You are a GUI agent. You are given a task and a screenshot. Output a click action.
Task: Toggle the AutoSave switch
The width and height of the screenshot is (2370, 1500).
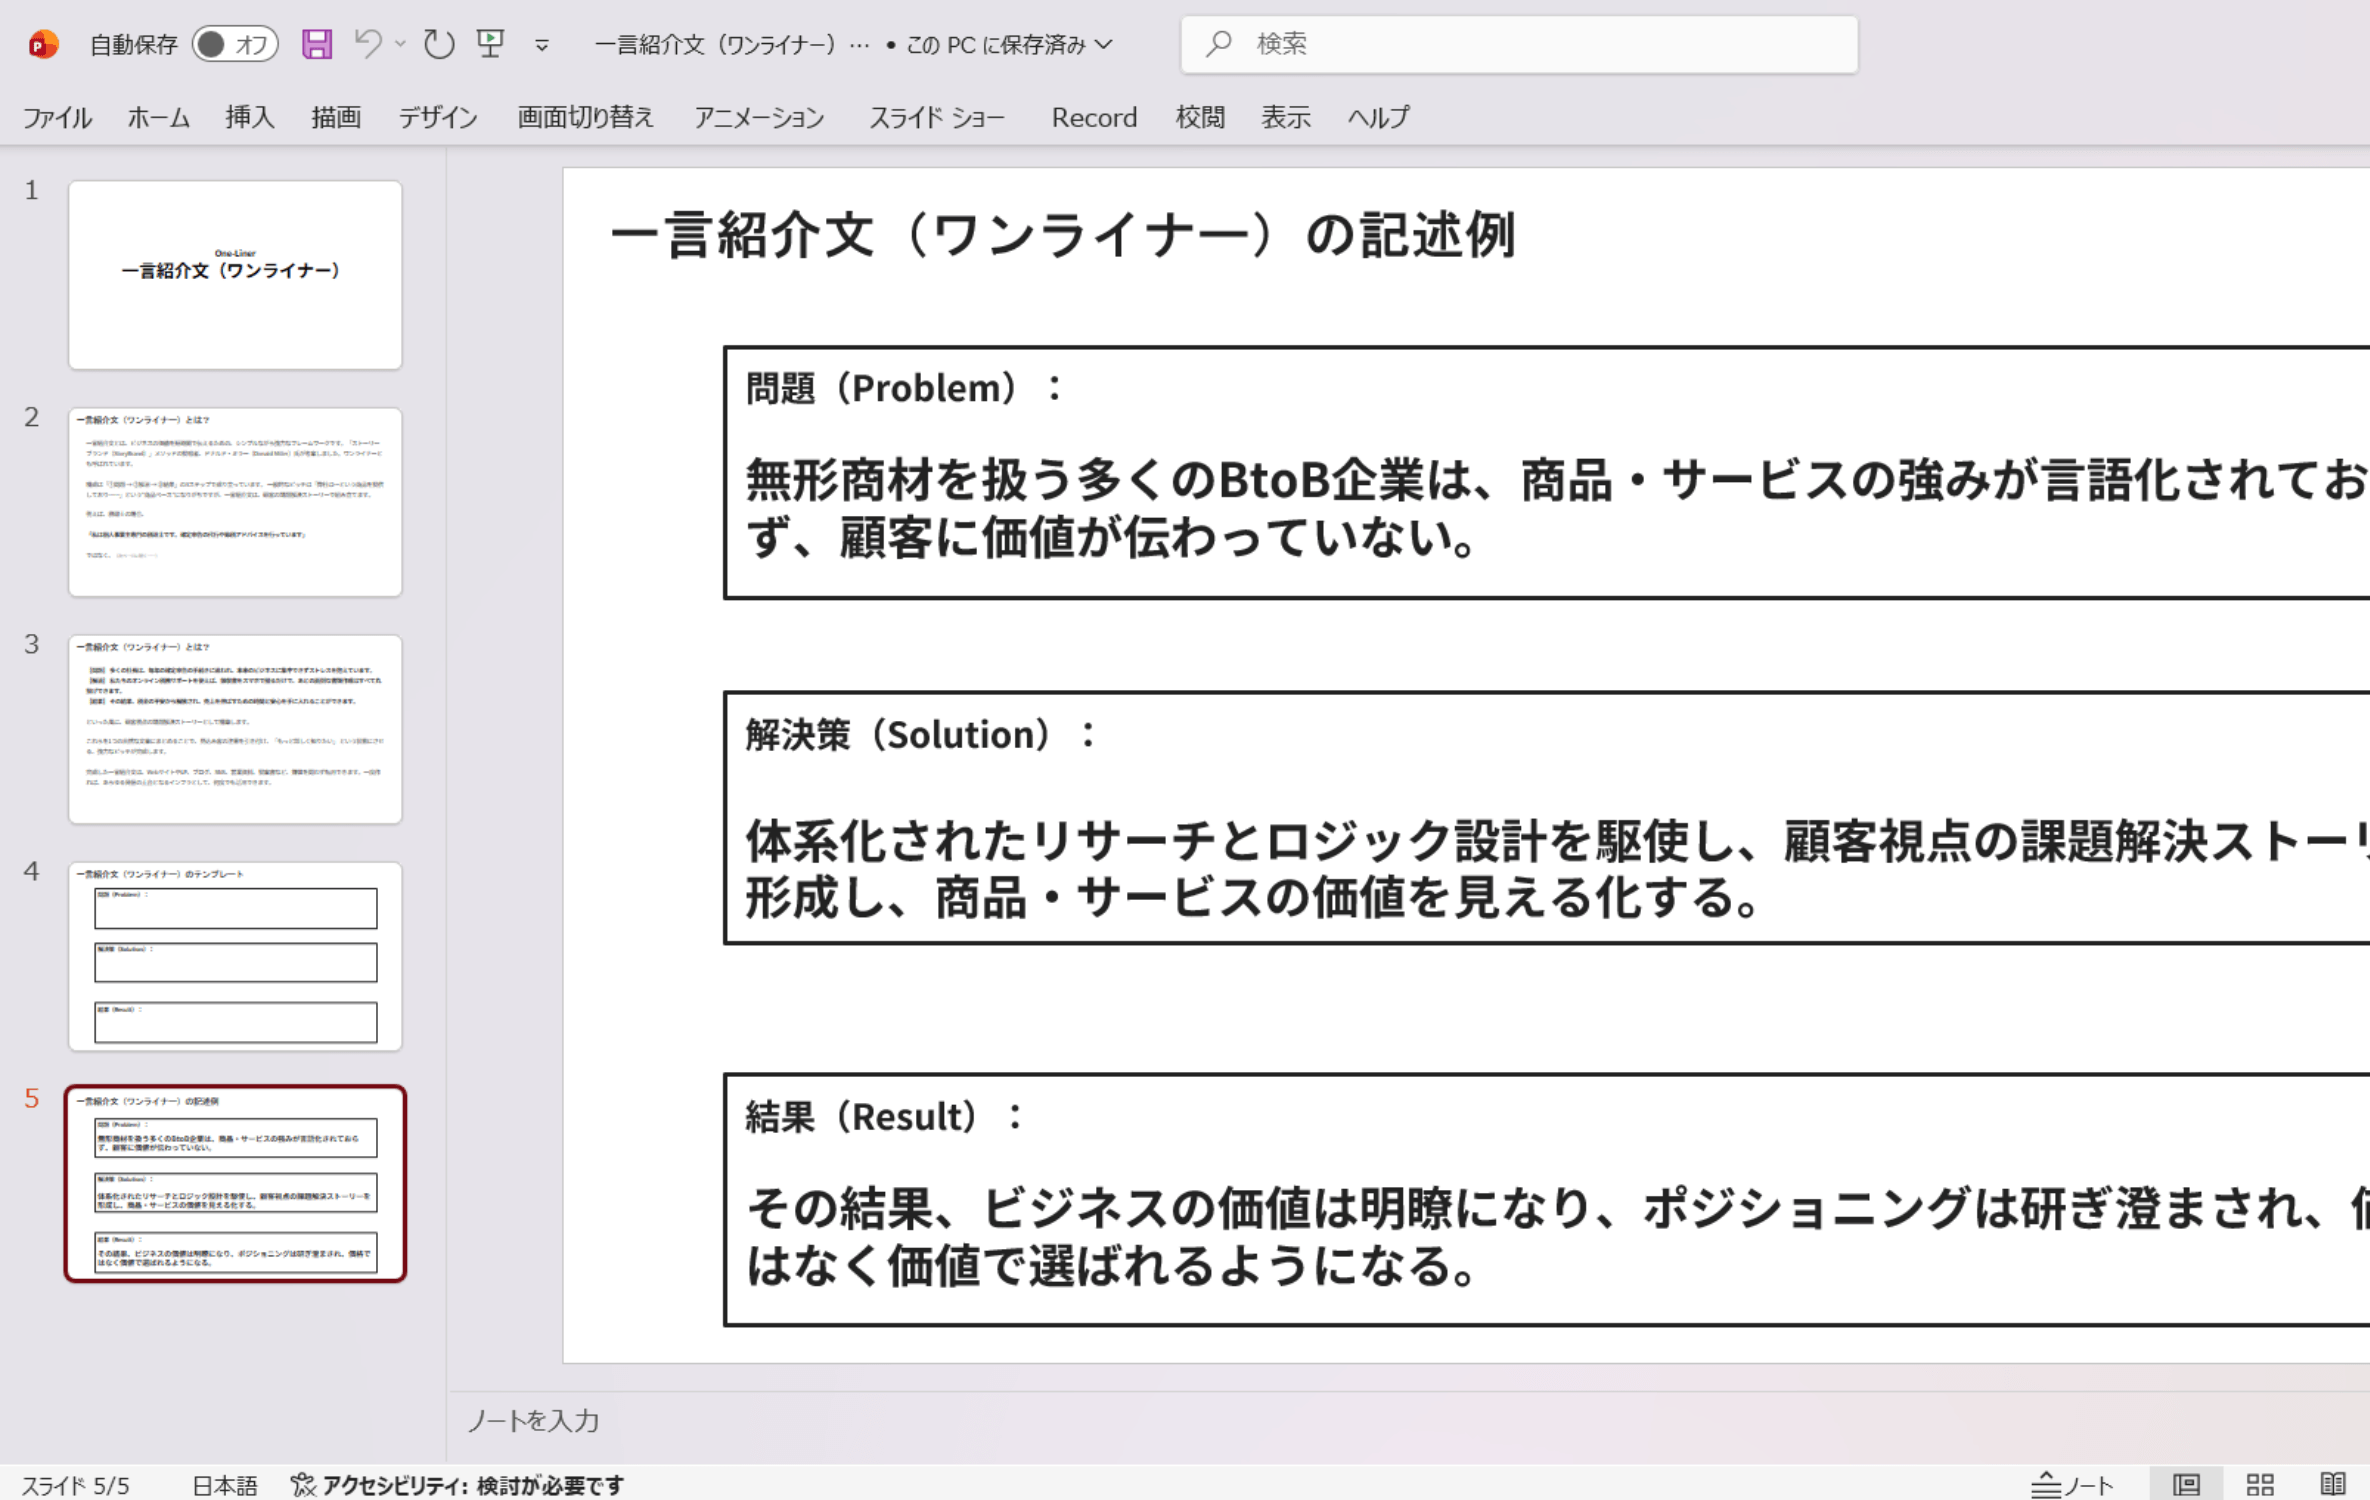tap(235, 44)
